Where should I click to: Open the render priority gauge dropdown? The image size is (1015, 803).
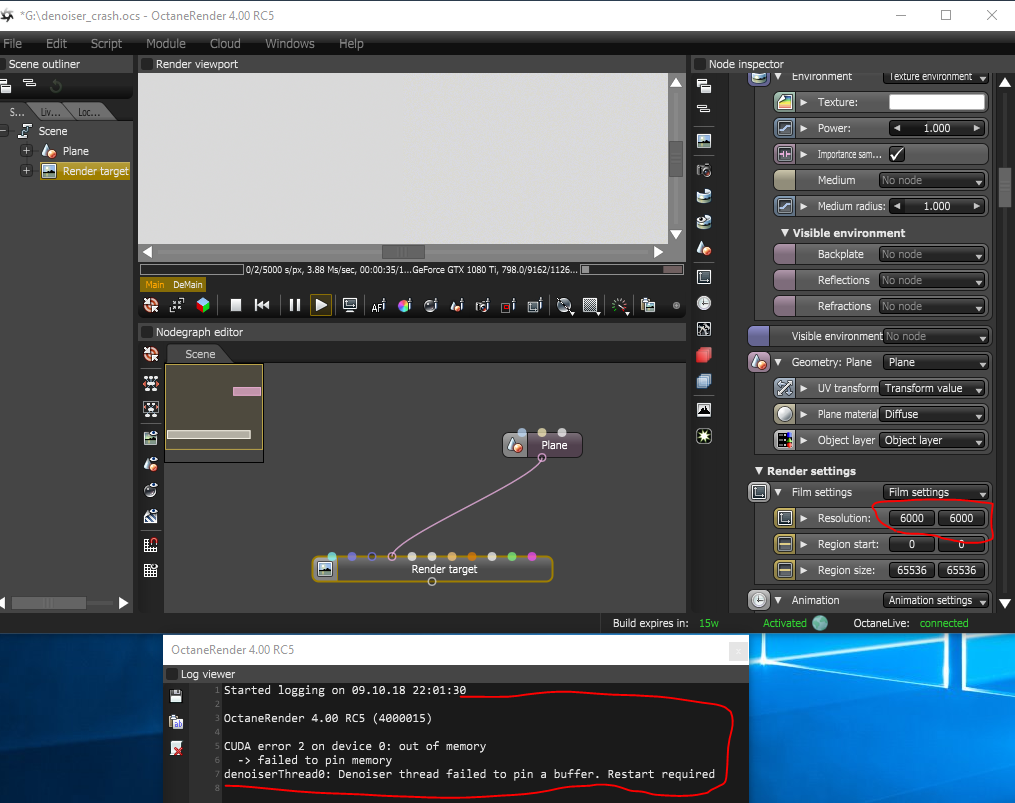point(619,305)
